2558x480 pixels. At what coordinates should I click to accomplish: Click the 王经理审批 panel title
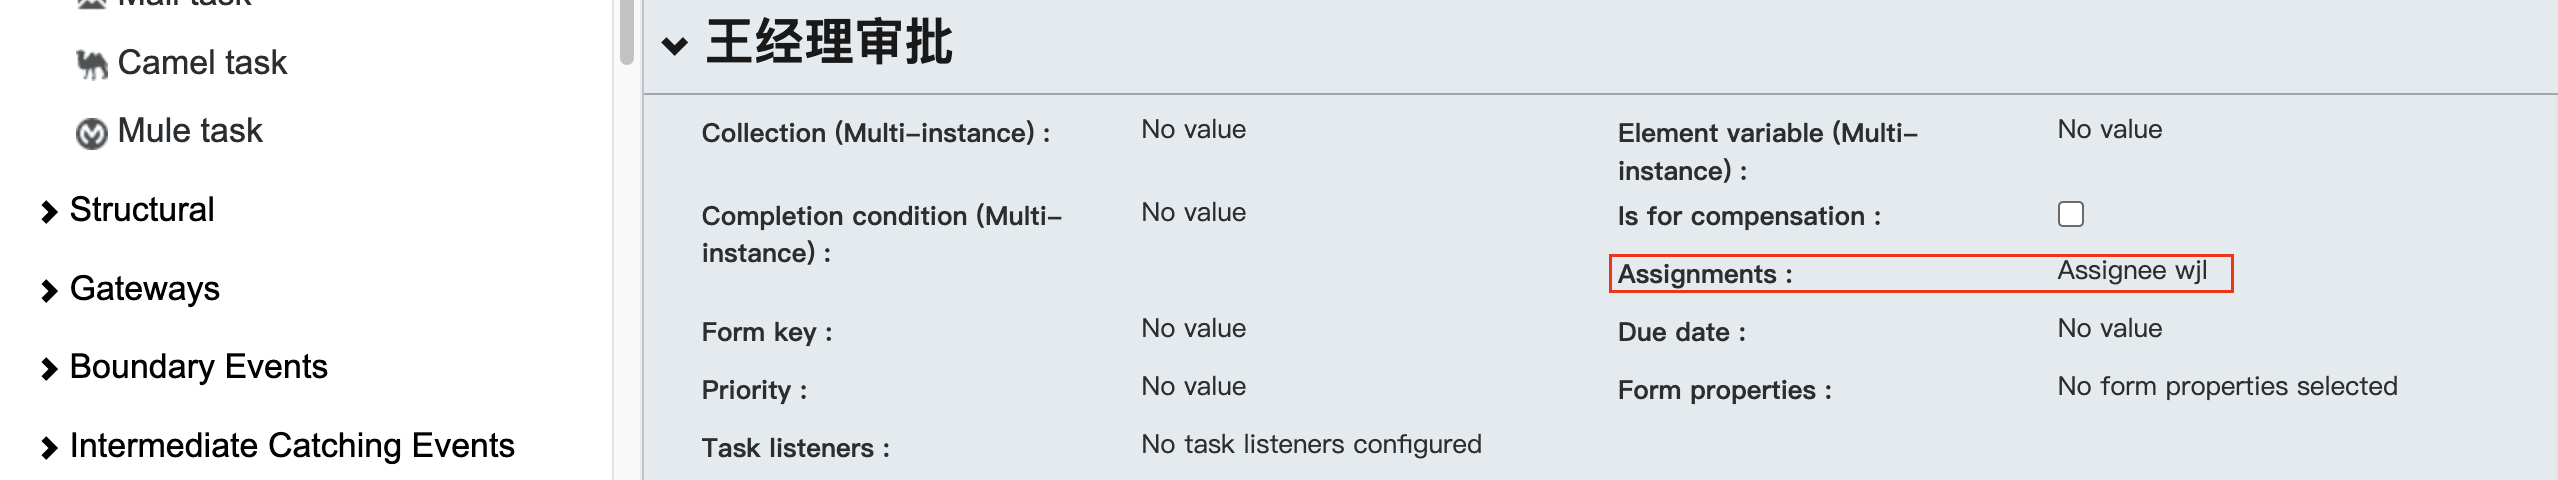click(829, 43)
